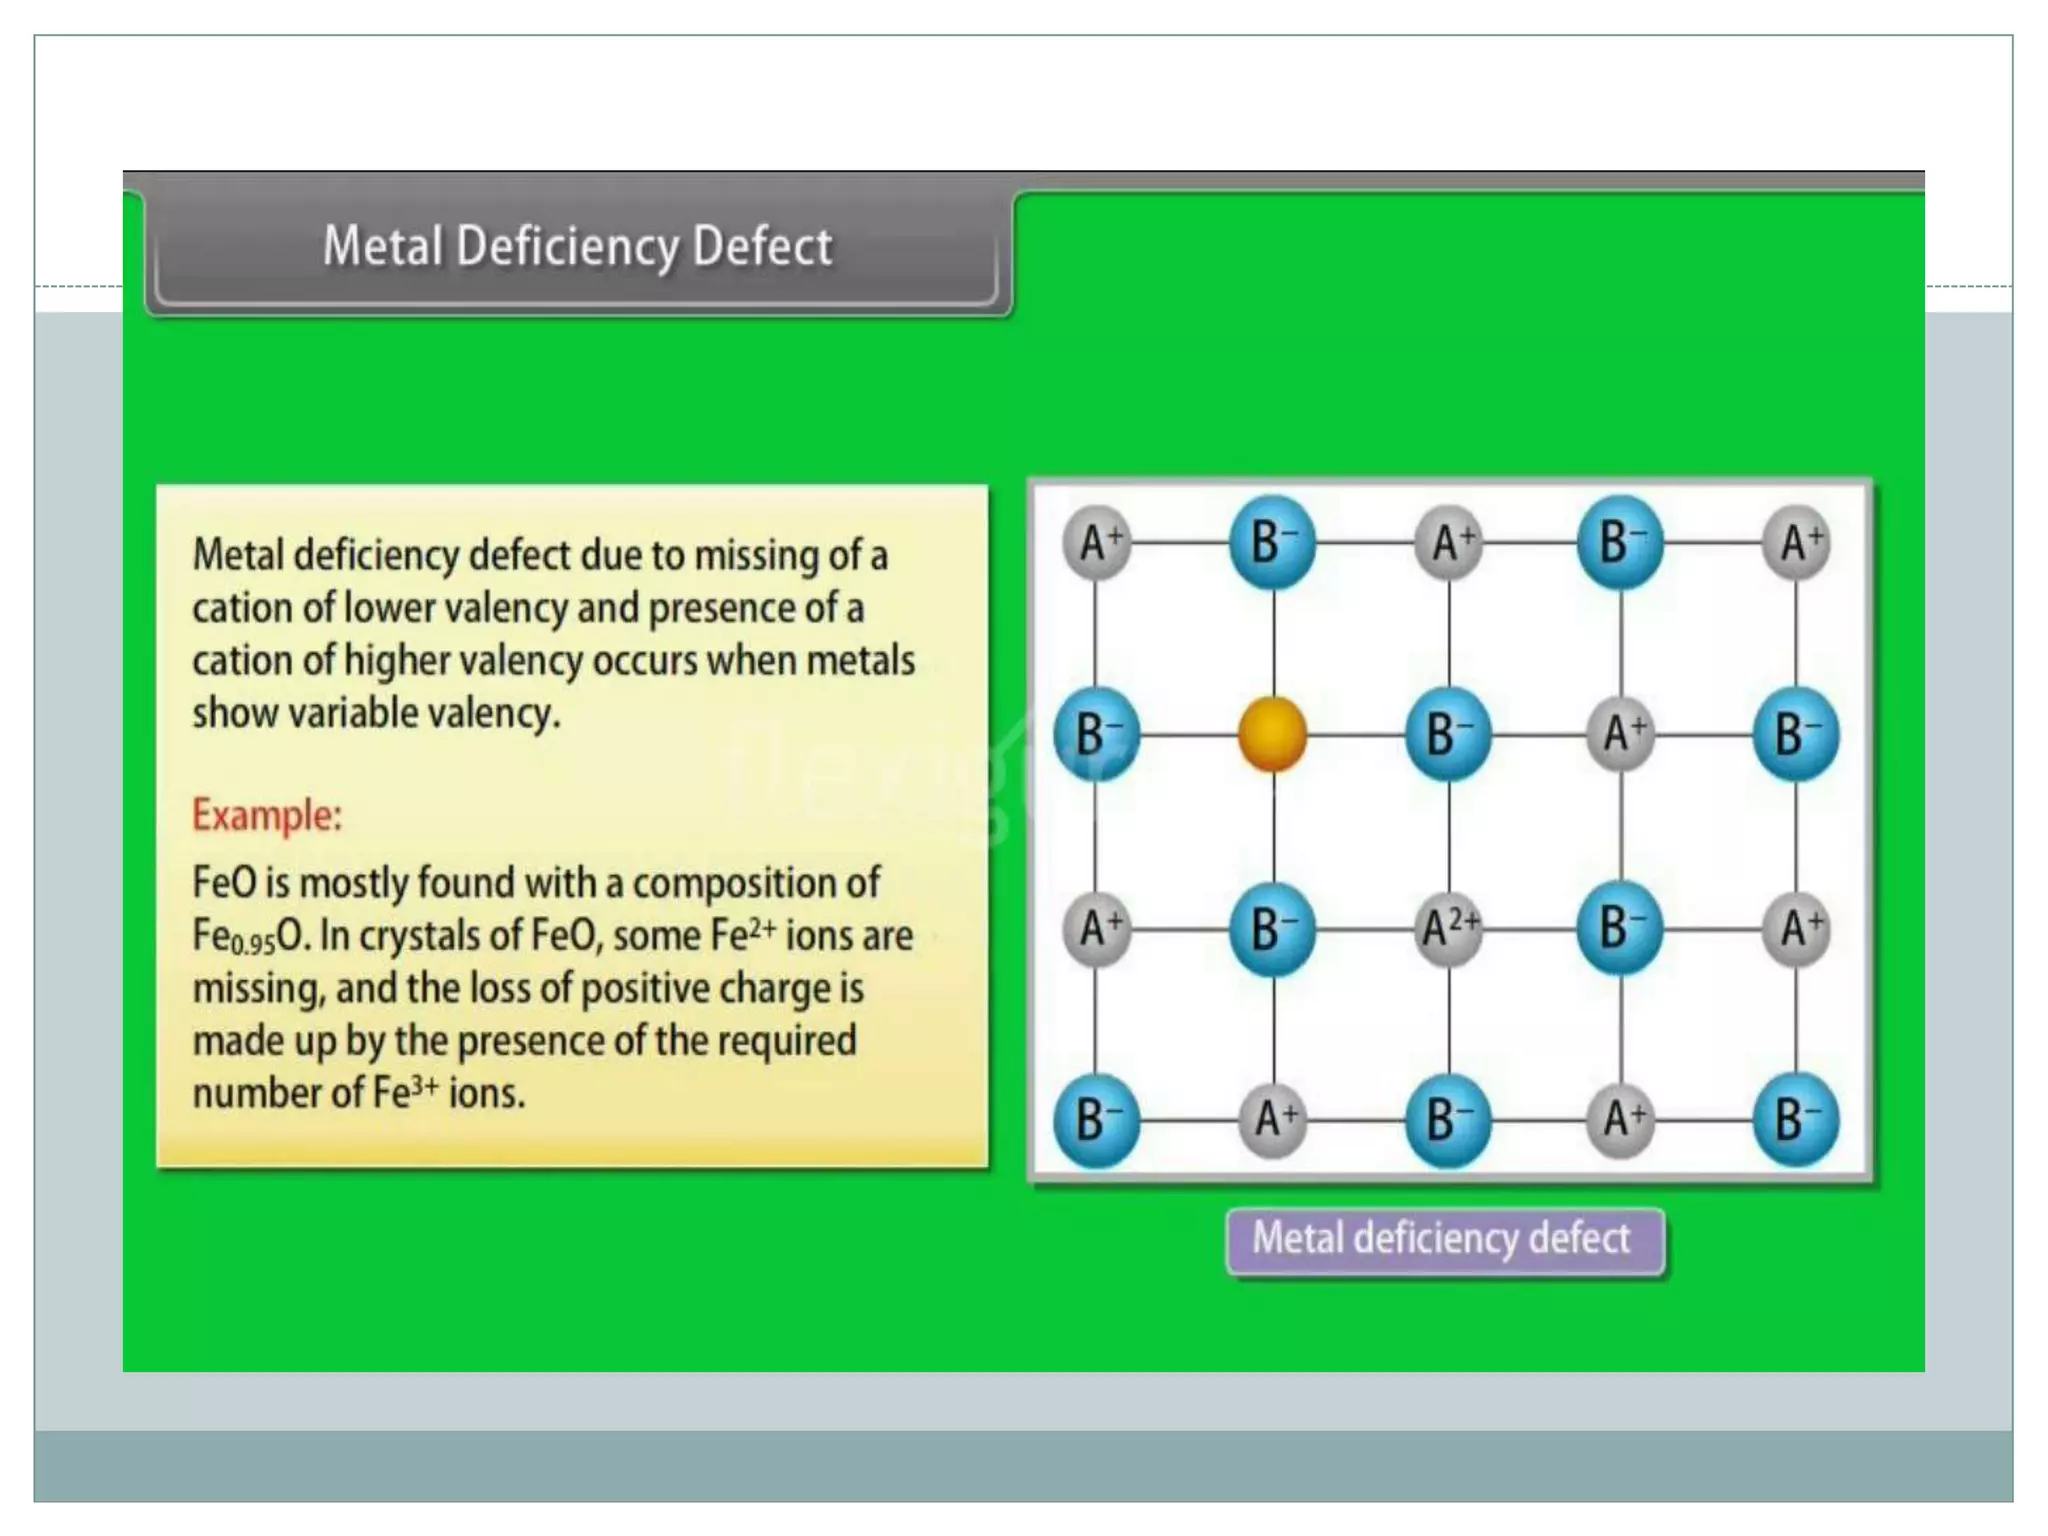The height and width of the screenshot is (1536, 2048).
Task: Click the second-row A+ ion sphere
Action: [1620, 735]
